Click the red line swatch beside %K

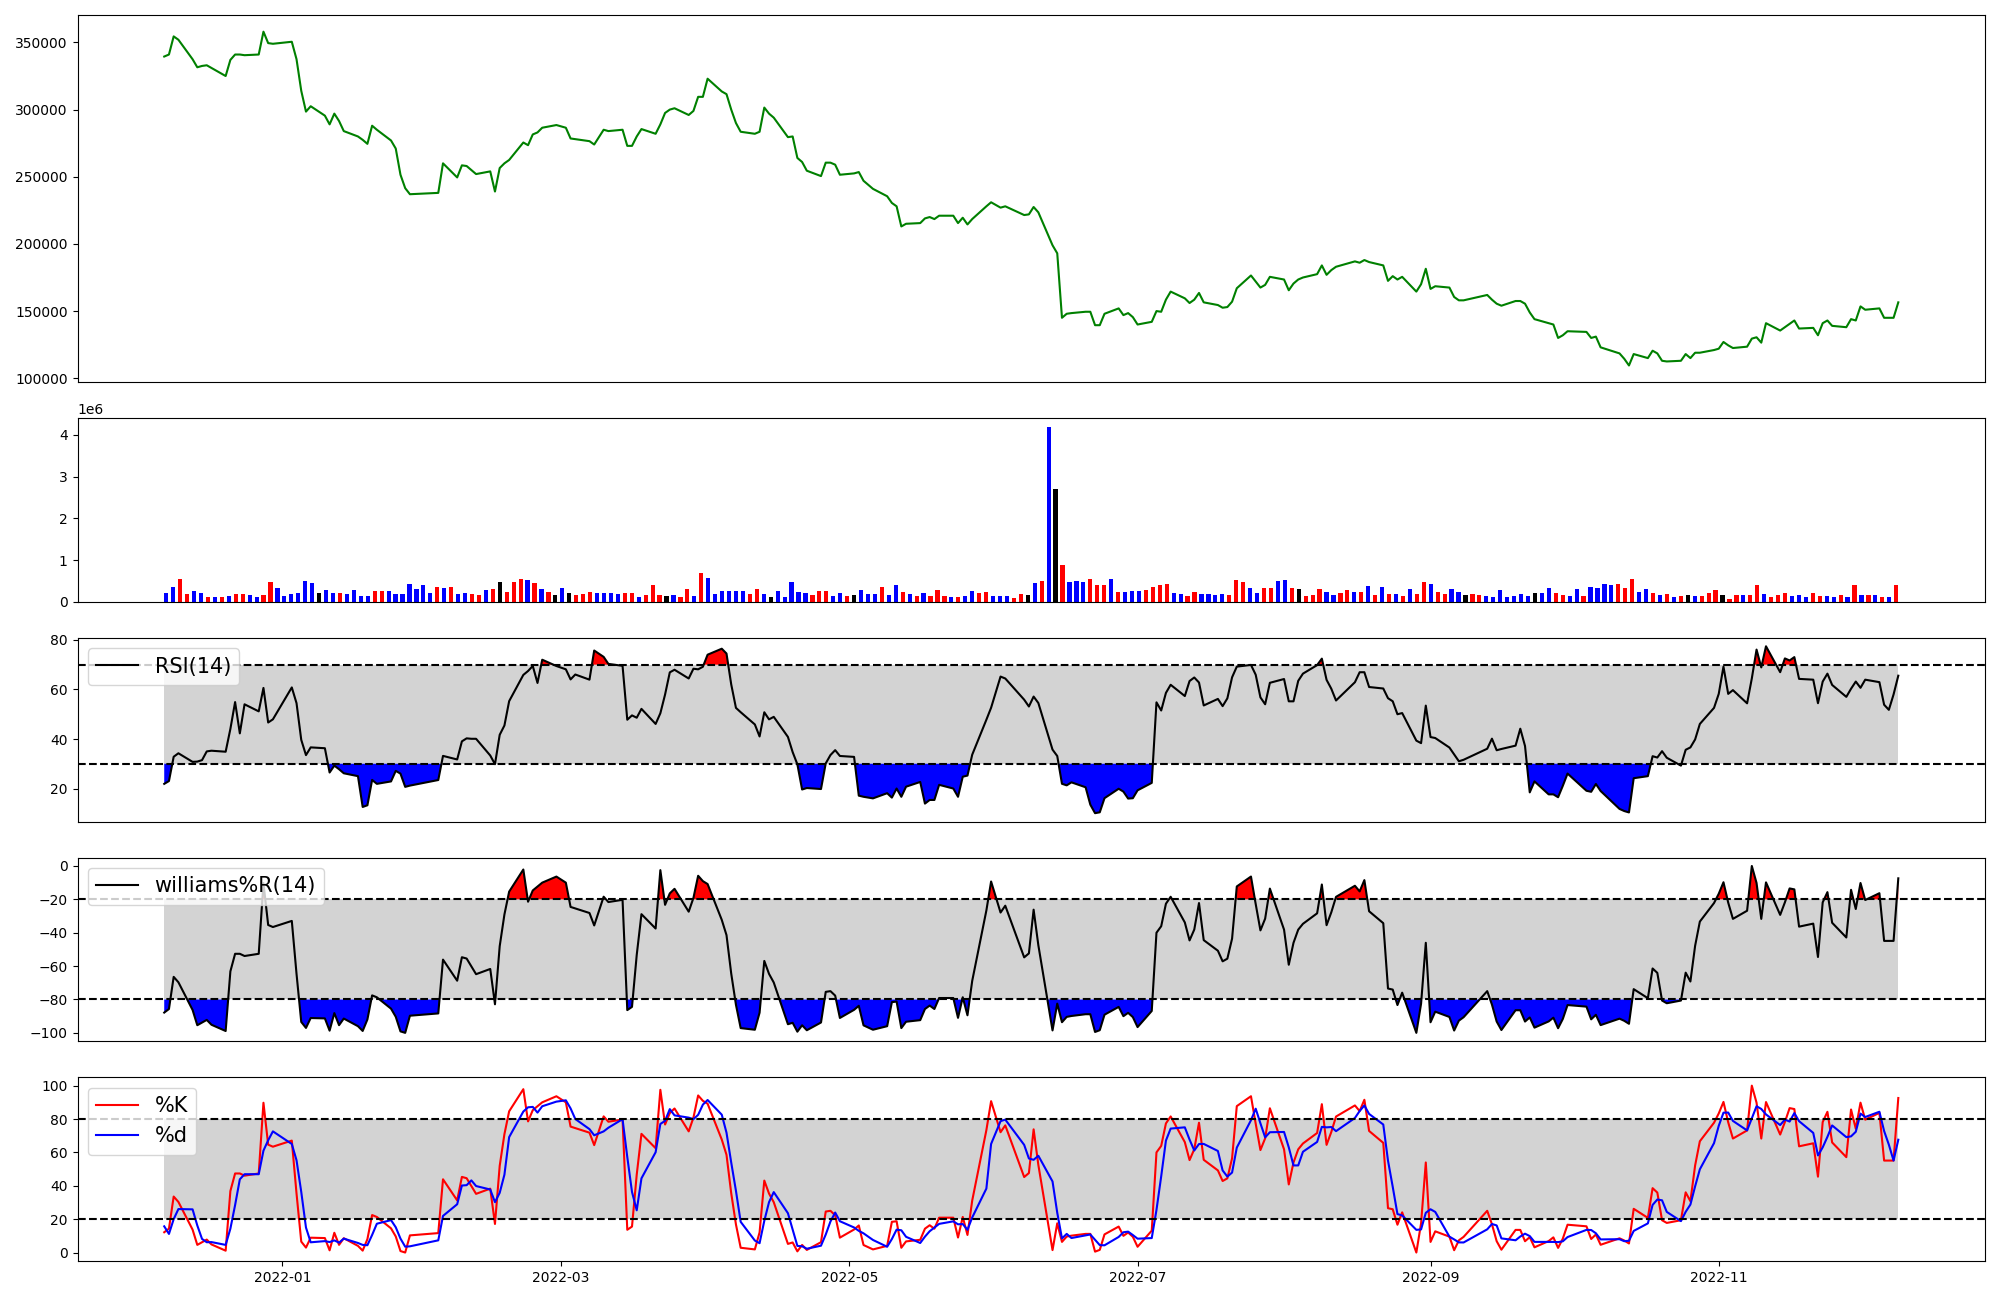pyautogui.click(x=116, y=1105)
